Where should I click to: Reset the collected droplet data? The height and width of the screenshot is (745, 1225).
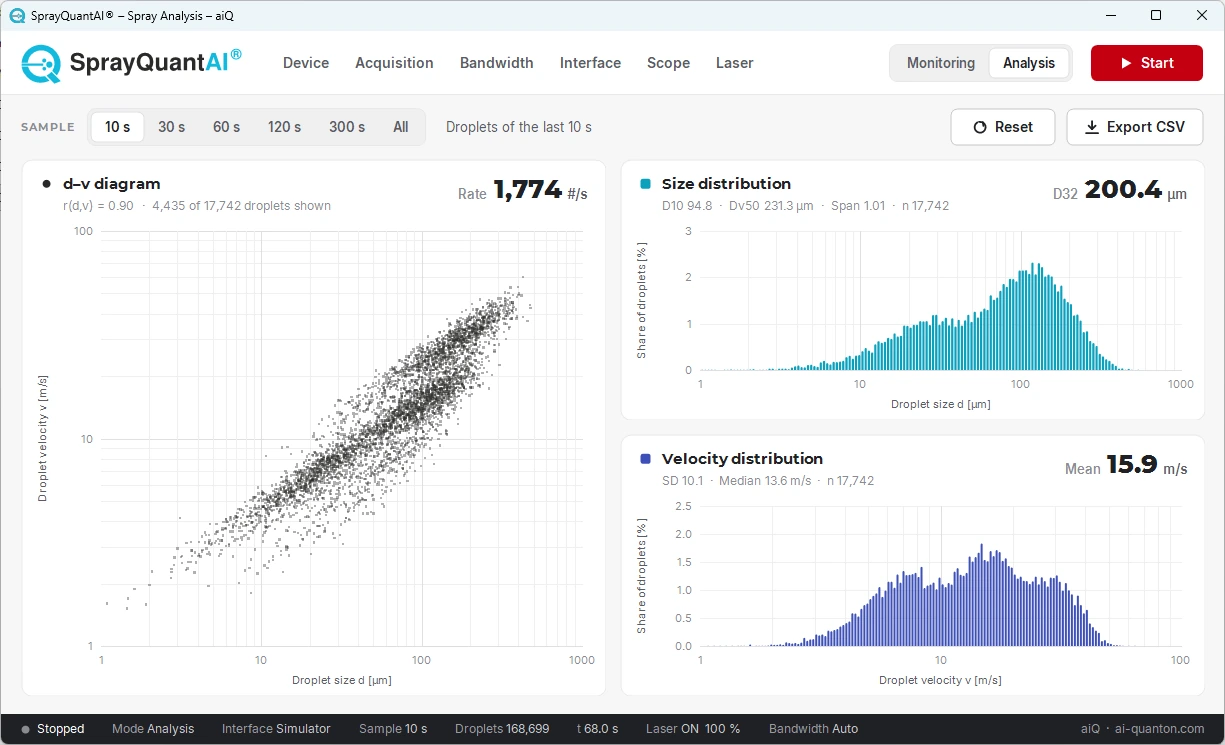point(1003,127)
